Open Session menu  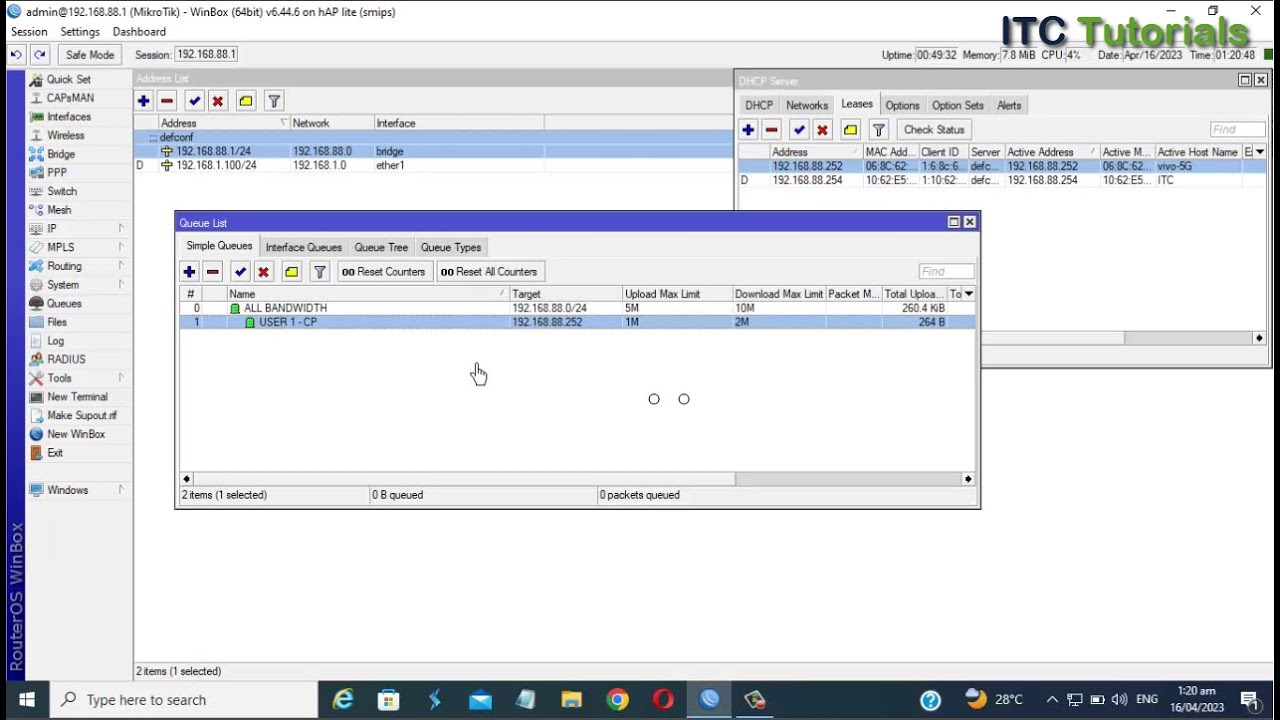click(29, 32)
